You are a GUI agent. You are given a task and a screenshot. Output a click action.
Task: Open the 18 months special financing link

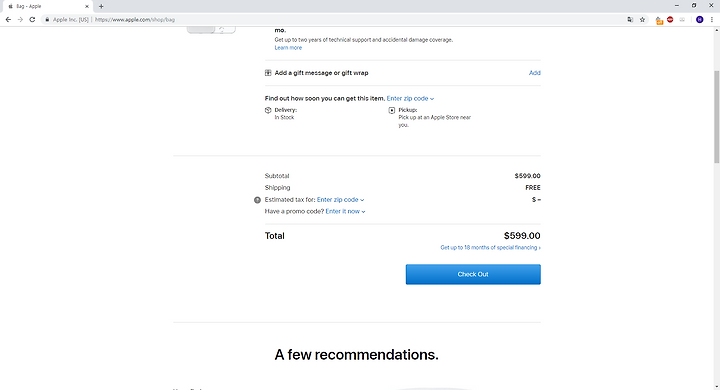click(x=490, y=248)
